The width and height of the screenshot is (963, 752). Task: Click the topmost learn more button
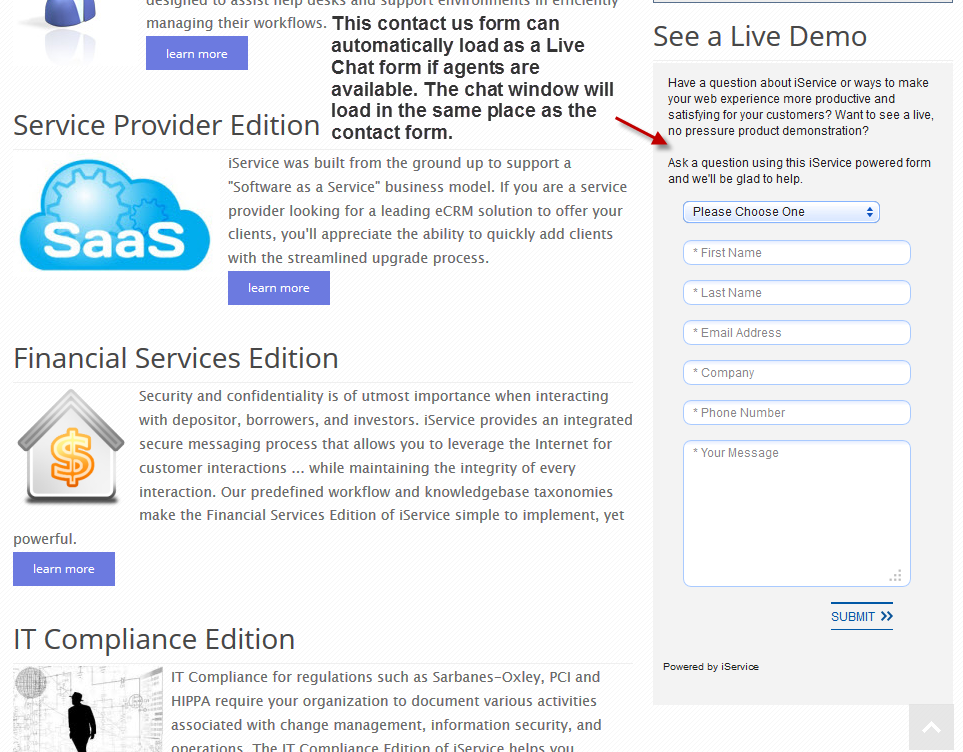pyautogui.click(x=196, y=54)
